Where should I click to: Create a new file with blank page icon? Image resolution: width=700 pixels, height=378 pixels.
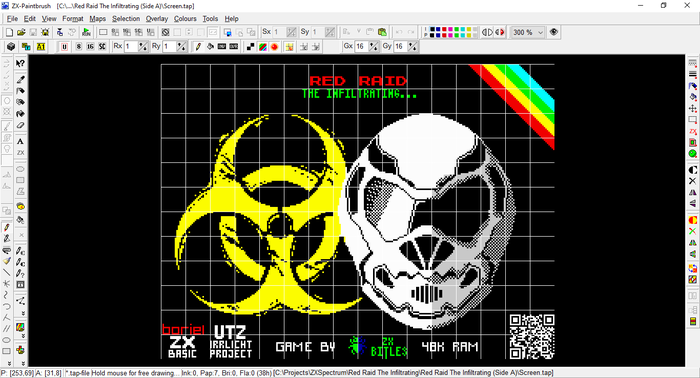(9, 32)
